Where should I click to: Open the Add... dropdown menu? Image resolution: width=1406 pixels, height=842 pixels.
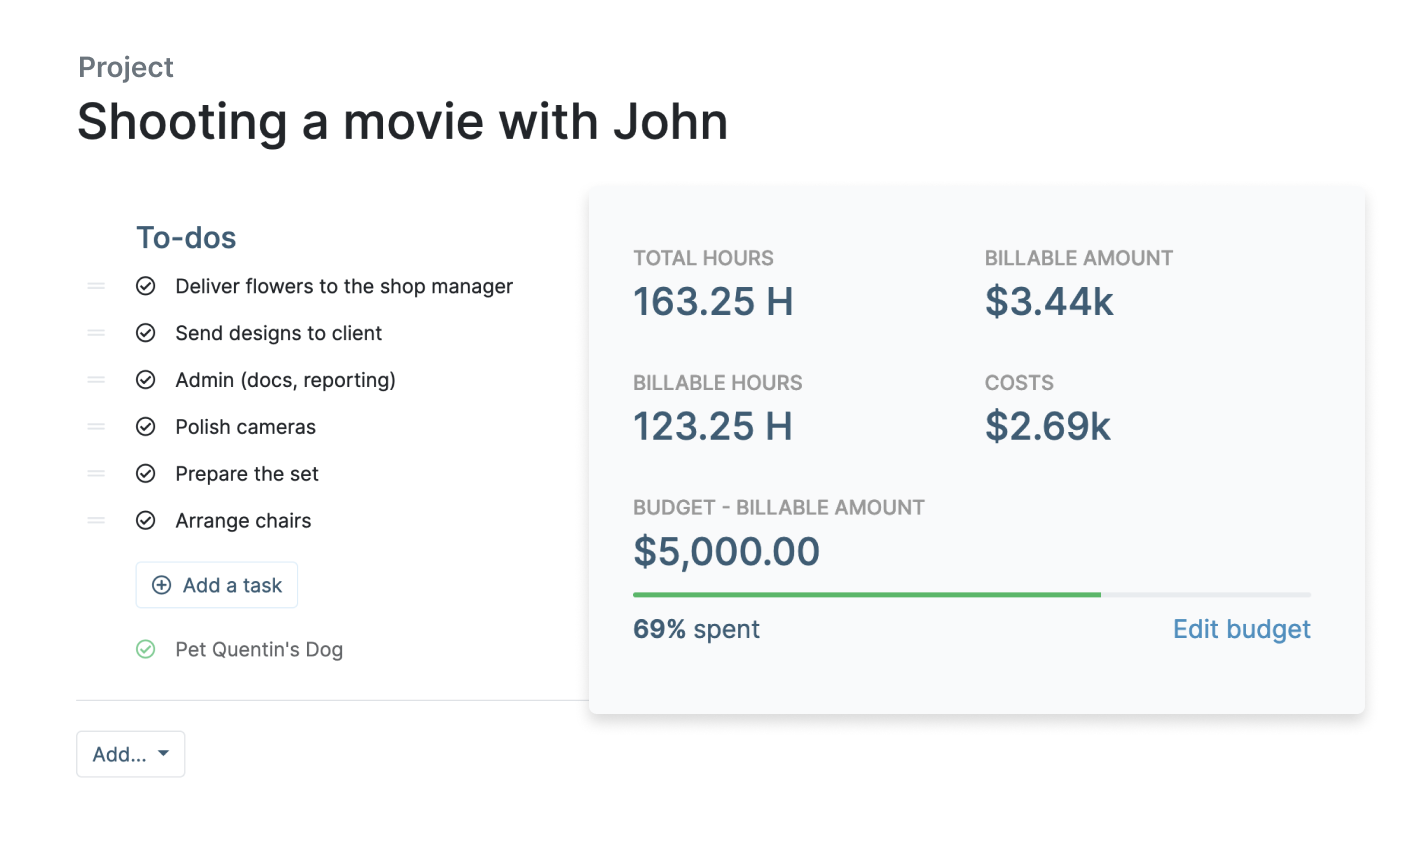point(130,754)
